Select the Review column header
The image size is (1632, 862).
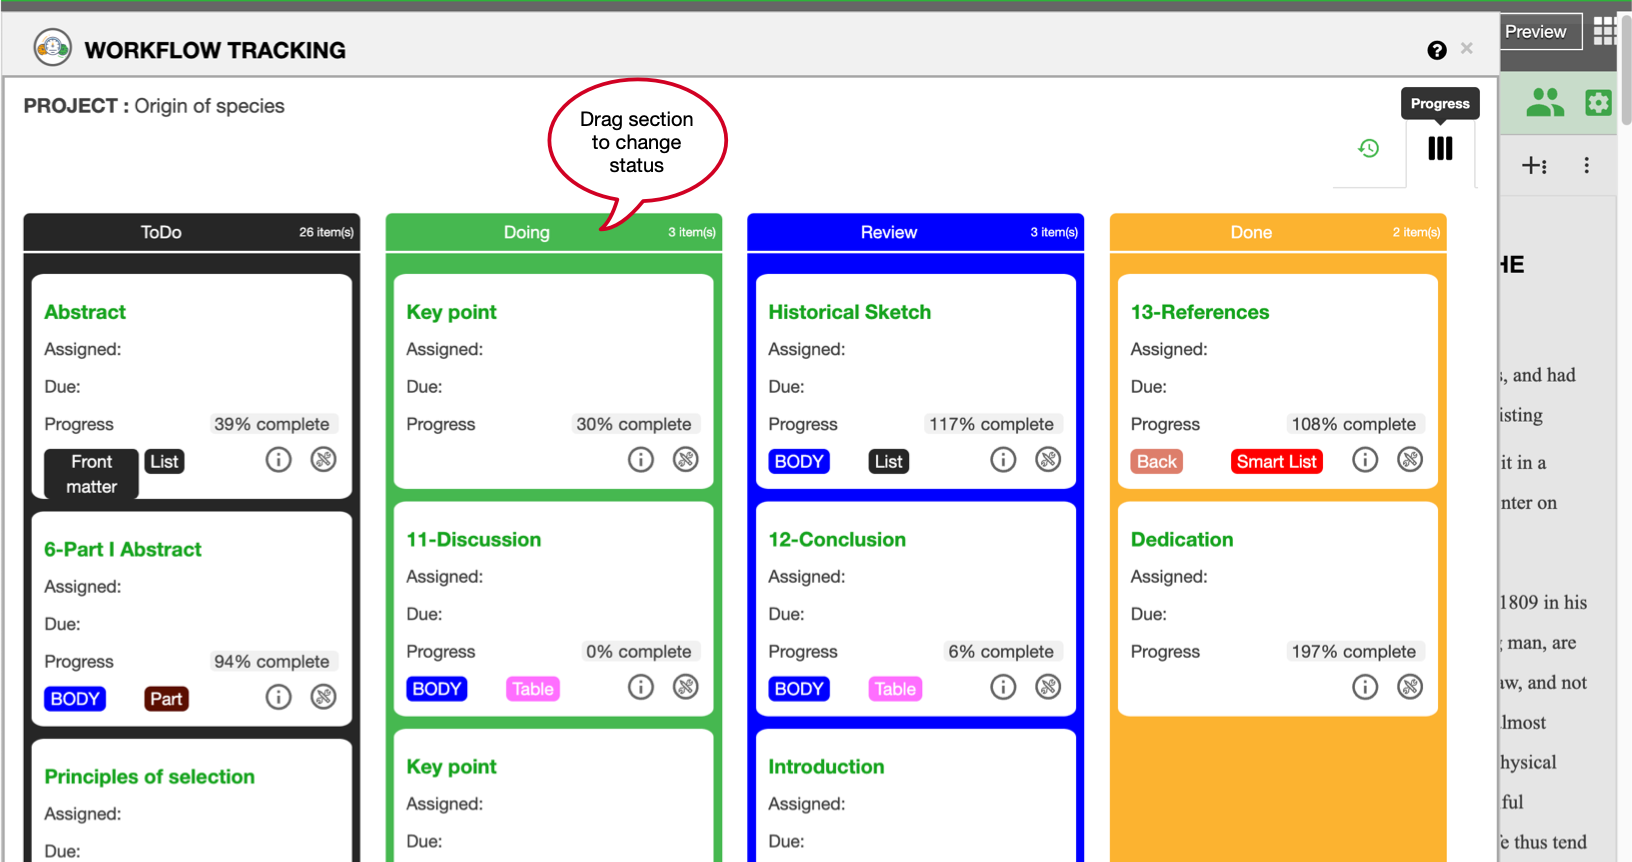888,232
